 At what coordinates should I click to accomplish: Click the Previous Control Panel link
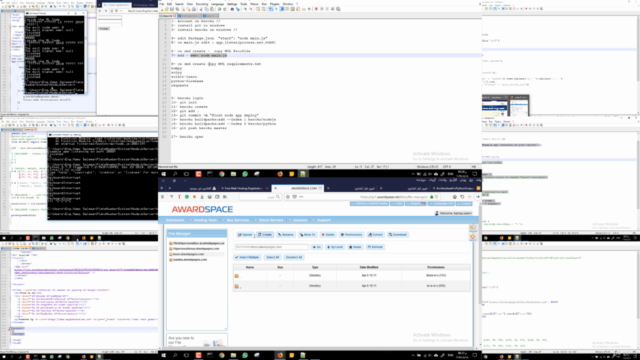[369, 204]
